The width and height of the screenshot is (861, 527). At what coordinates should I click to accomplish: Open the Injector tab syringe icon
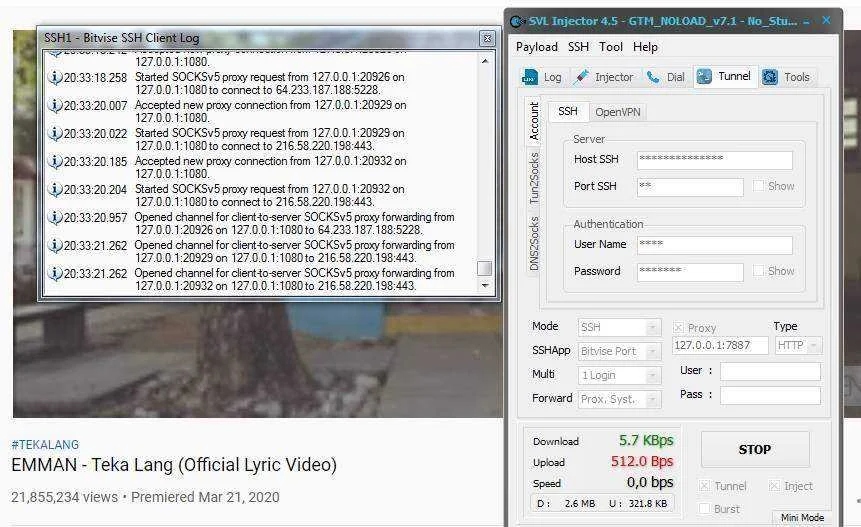(582, 77)
